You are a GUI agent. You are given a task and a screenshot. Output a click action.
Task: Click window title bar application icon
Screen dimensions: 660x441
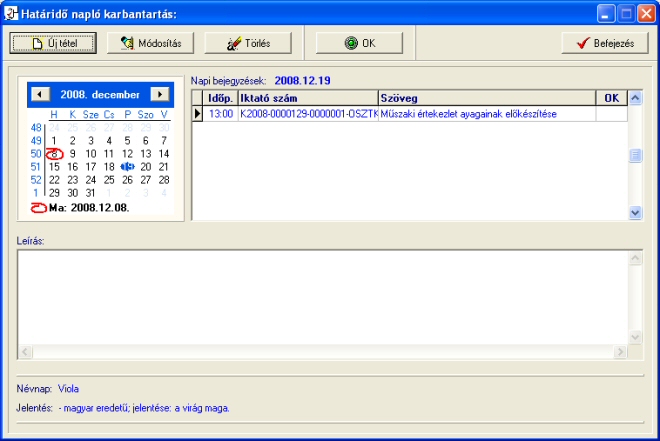click(x=11, y=13)
